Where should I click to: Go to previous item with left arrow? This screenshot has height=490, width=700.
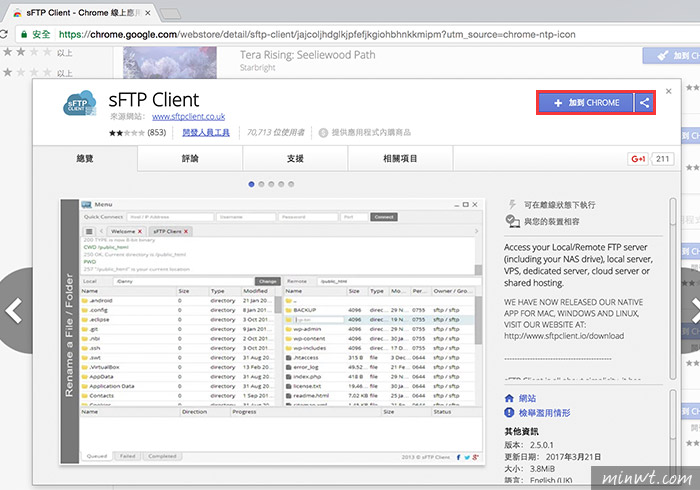point(15,311)
